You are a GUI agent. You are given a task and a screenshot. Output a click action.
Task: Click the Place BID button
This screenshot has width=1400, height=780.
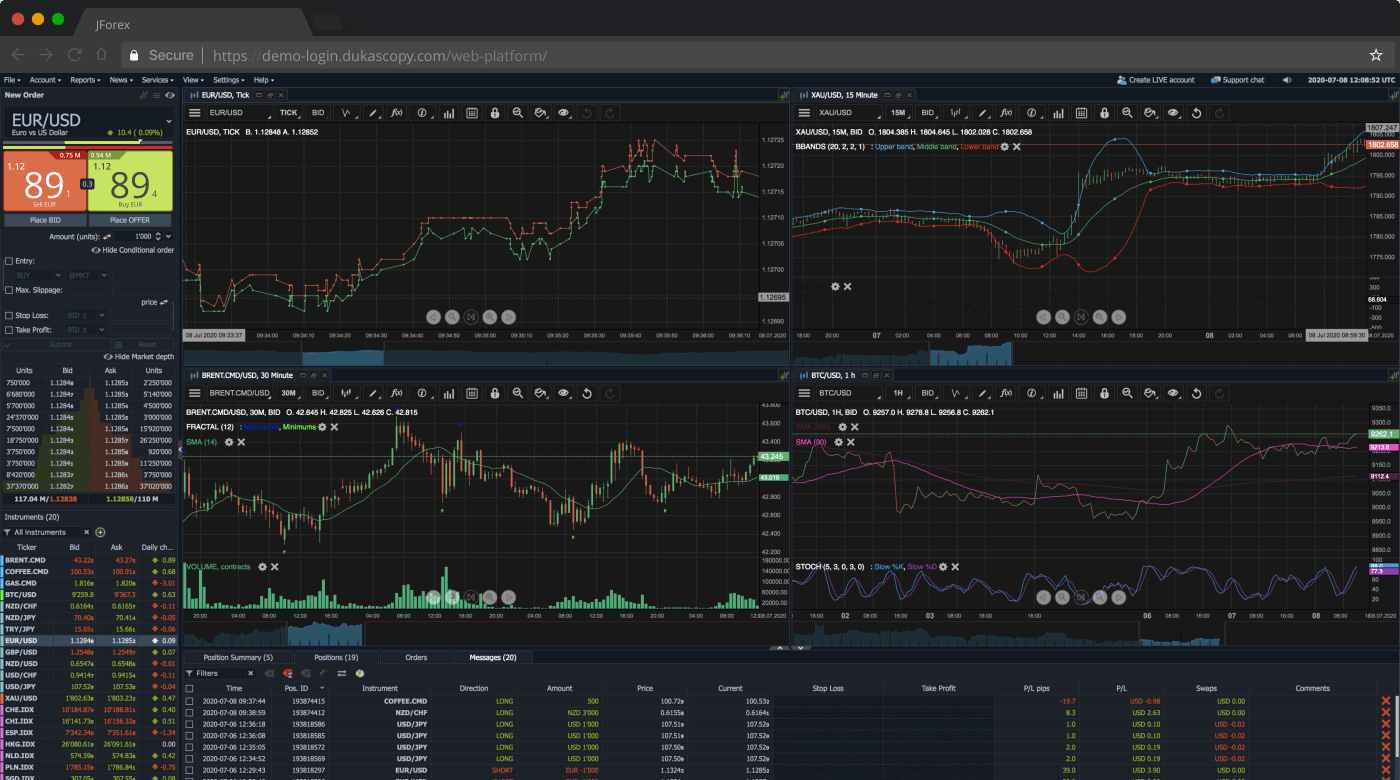point(45,220)
